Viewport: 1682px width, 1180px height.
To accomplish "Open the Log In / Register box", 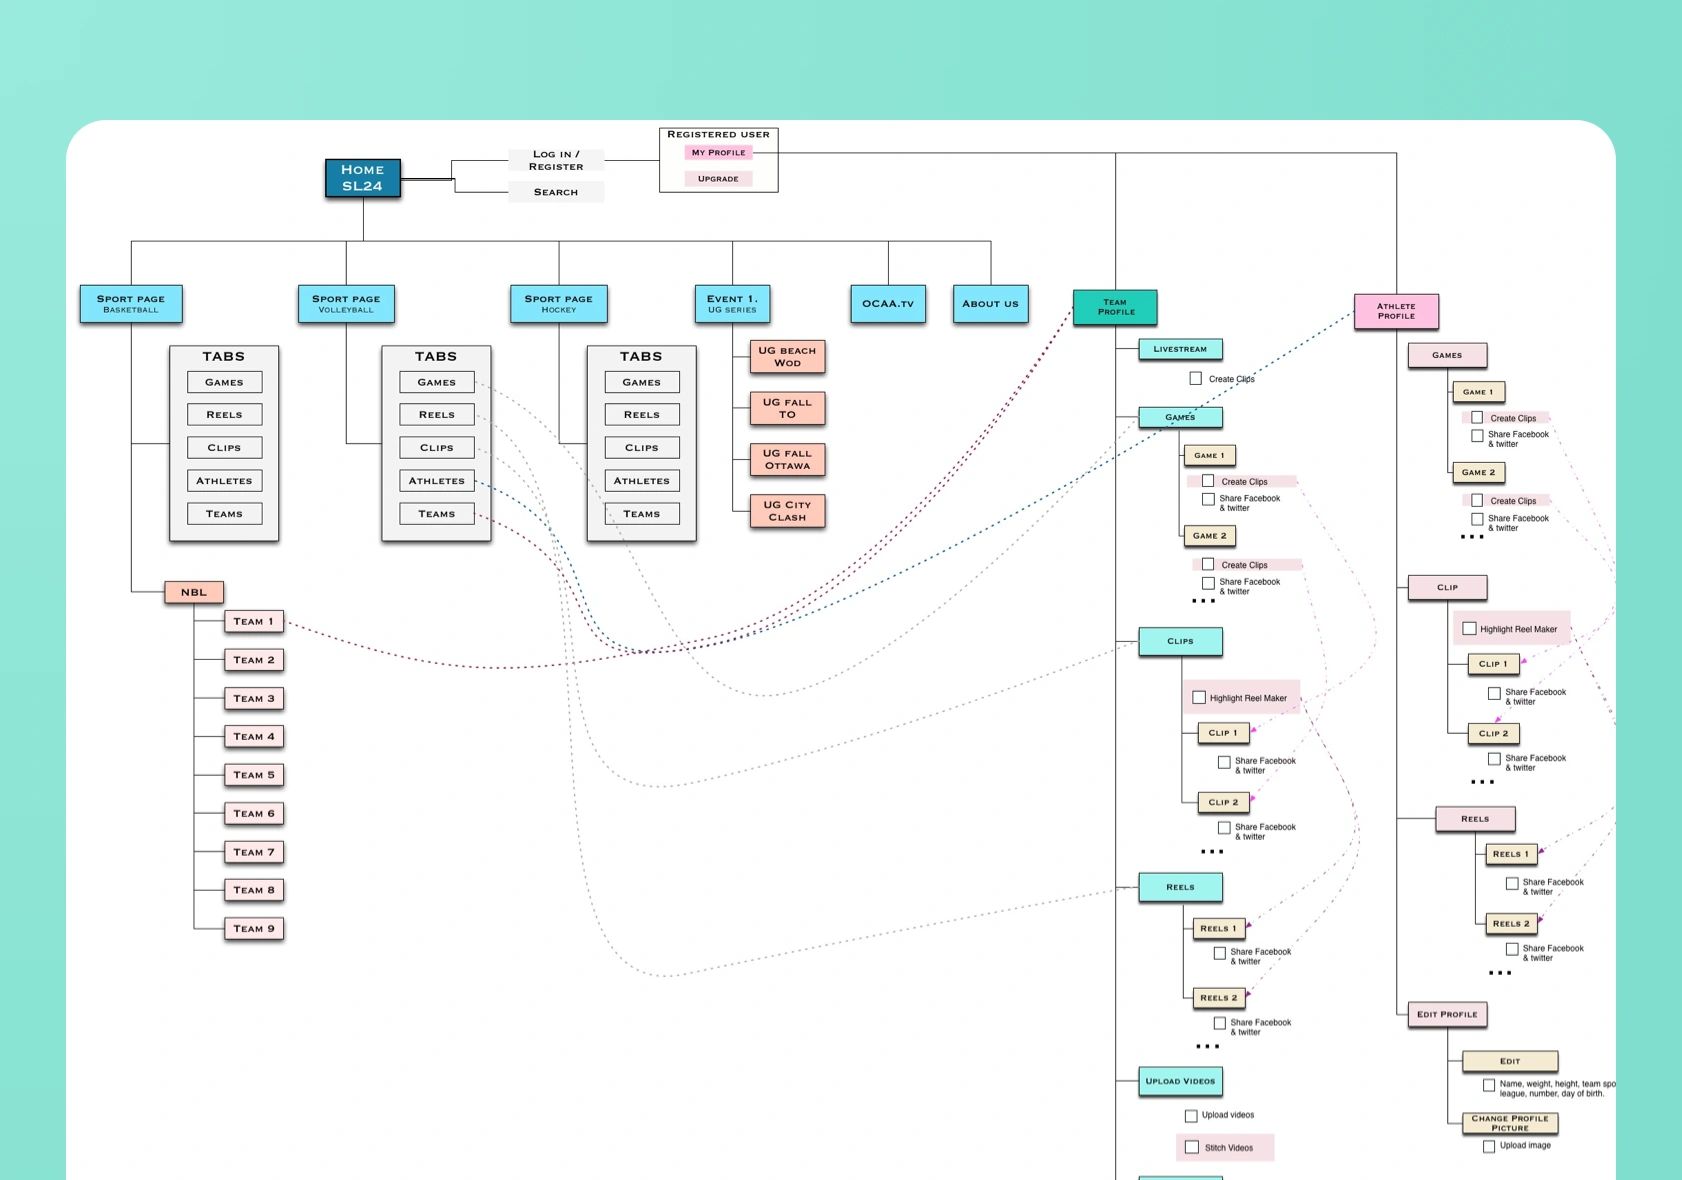I will pyautogui.click(x=556, y=160).
